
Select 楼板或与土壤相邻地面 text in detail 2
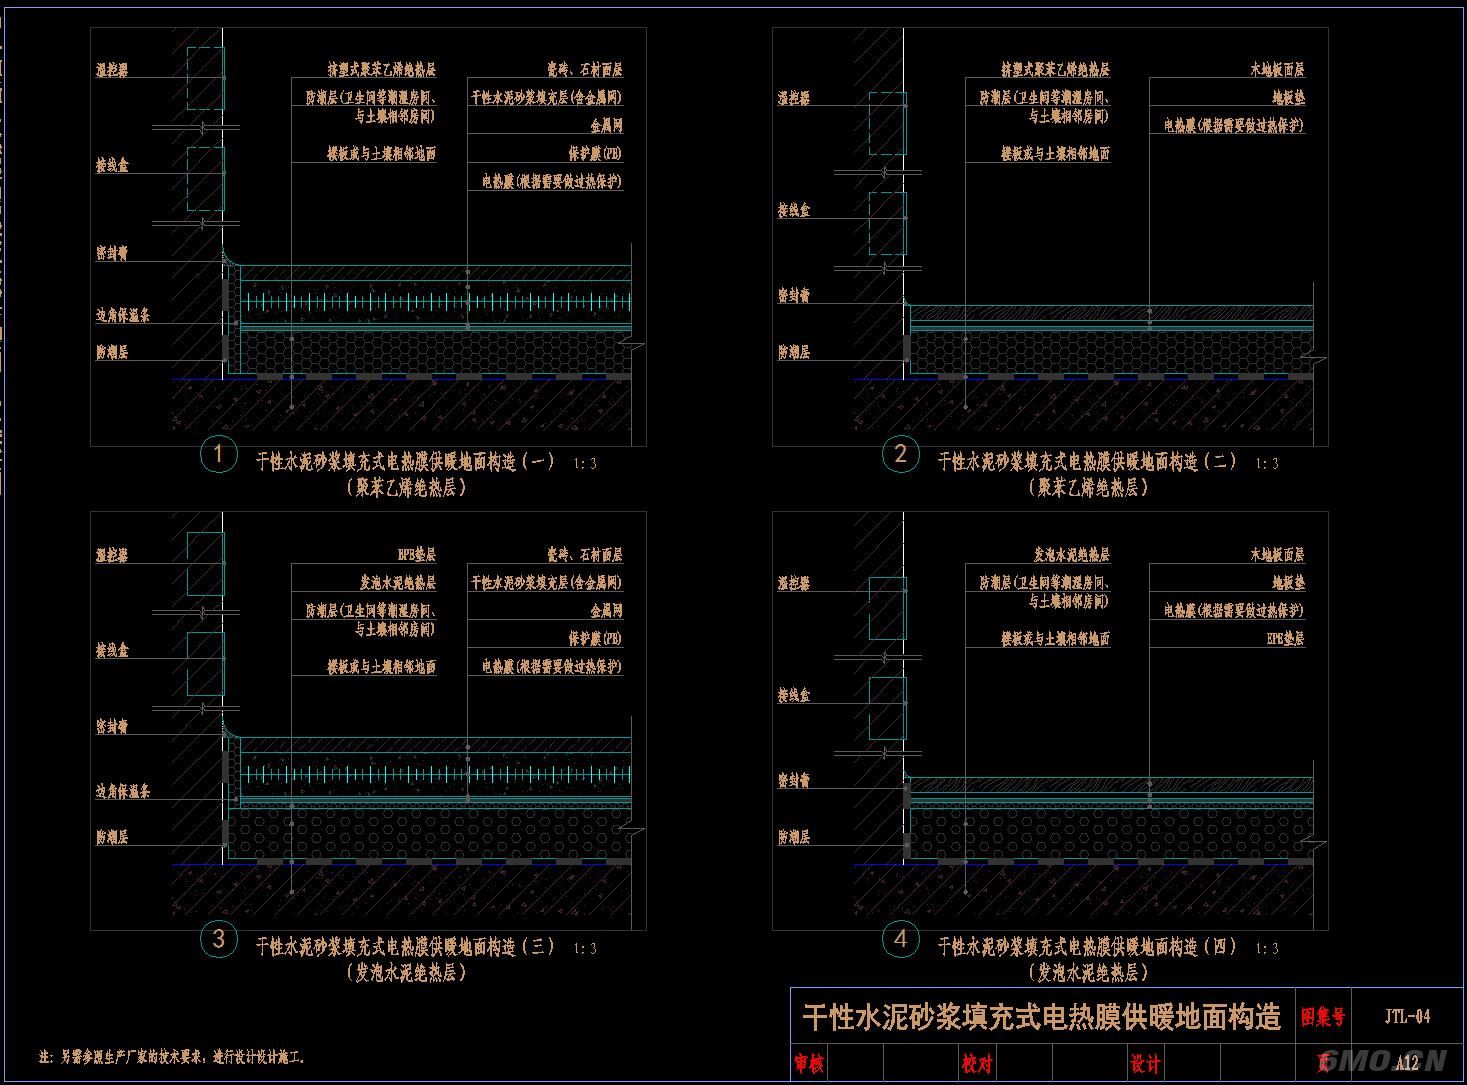point(1056,154)
